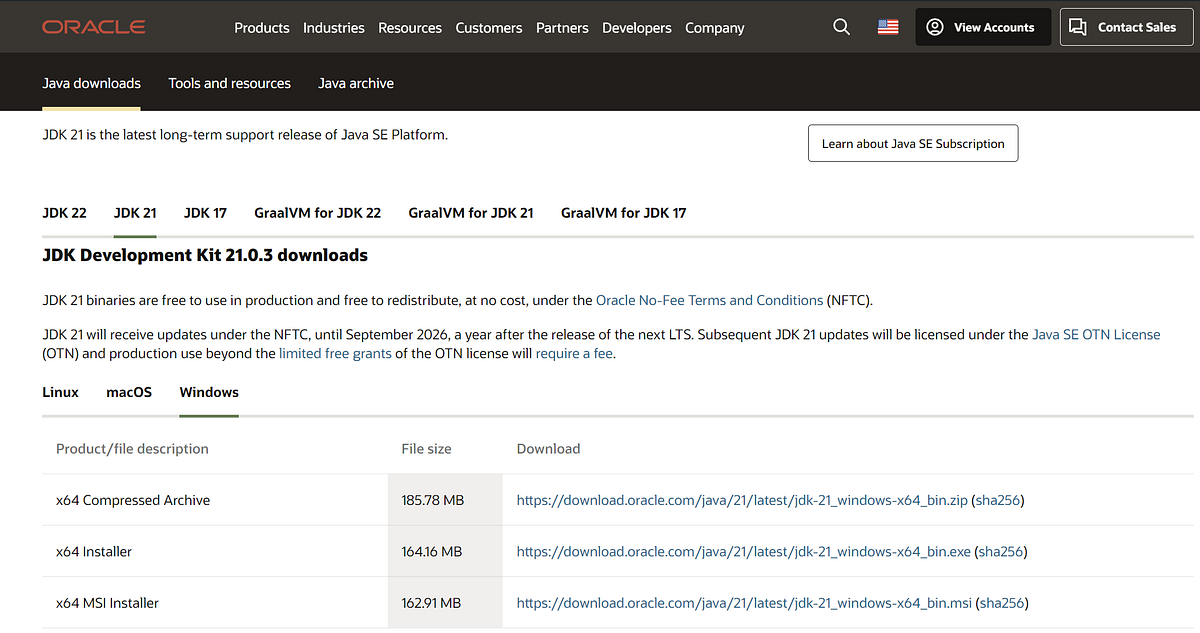Open the Customers menu

pyautogui.click(x=489, y=28)
